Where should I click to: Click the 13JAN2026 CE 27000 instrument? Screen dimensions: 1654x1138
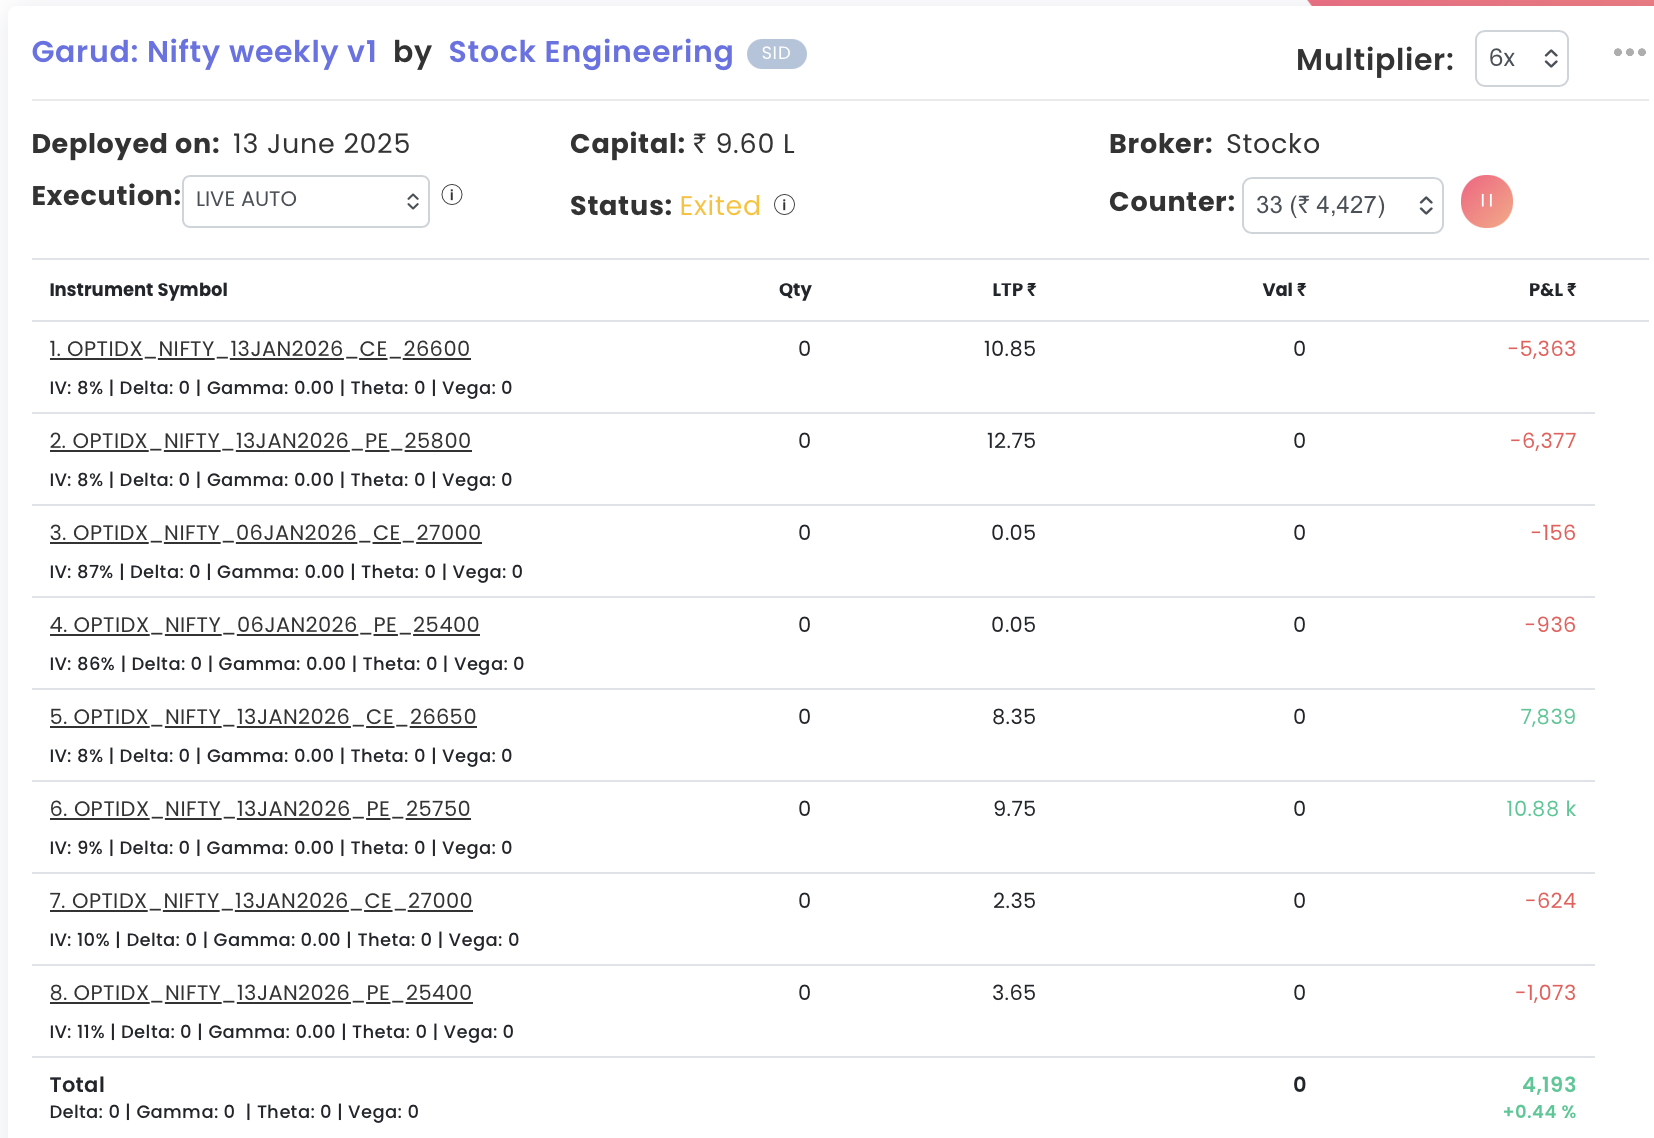(x=261, y=901)
